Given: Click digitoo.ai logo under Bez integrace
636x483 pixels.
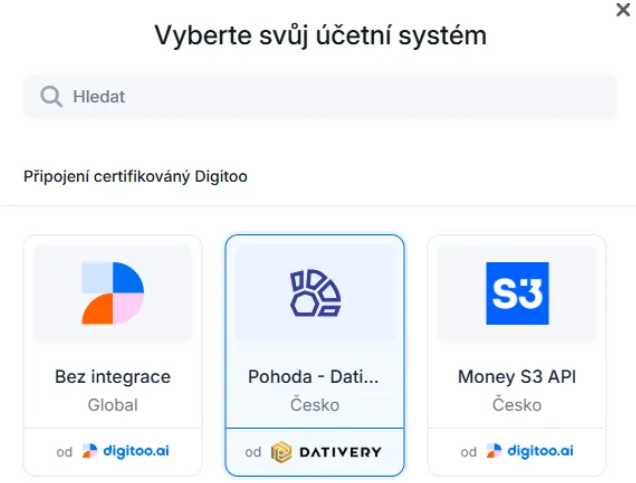Looking at the screenshot, I should [x=125, y=451].
